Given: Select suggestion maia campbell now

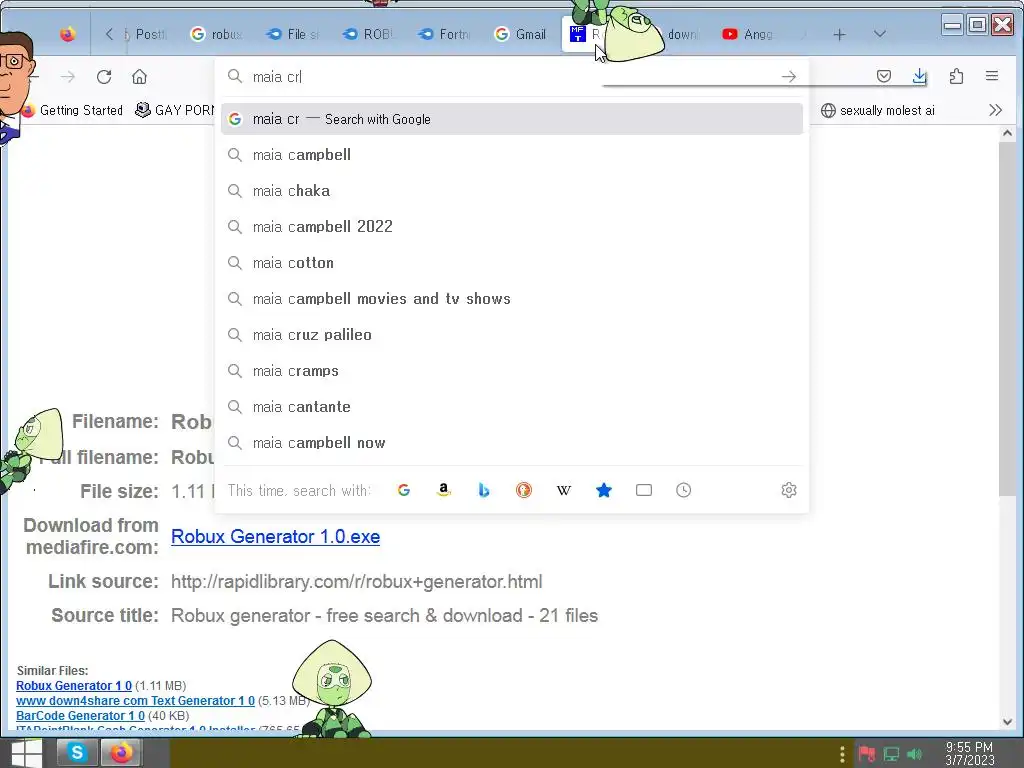Looking at the screenshot, I should pyautogui.click(x=512, y=442).
